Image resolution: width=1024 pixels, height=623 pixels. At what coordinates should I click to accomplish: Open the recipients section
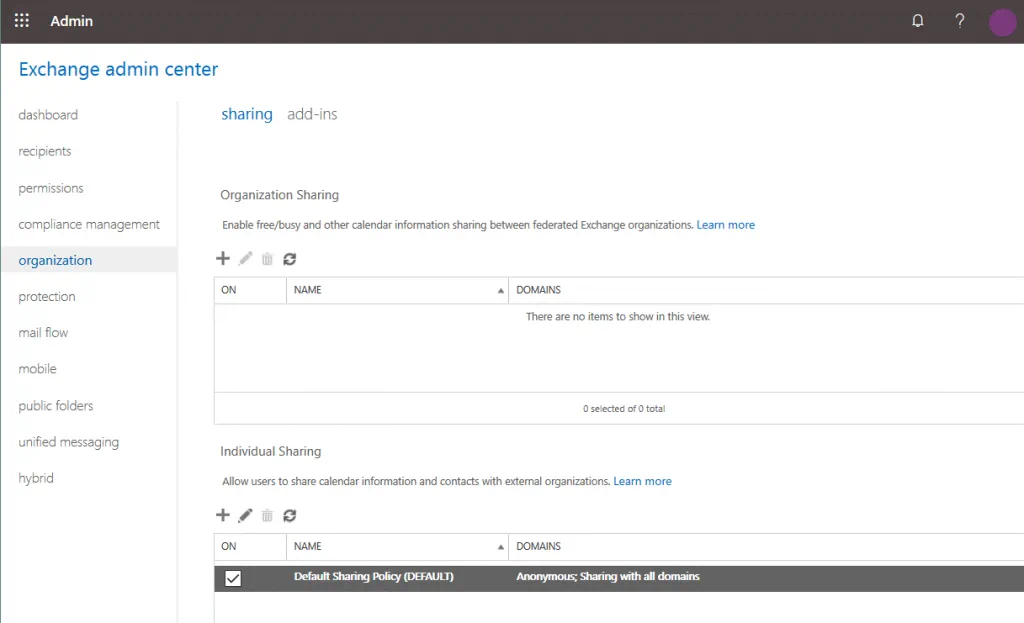(45, 152)
